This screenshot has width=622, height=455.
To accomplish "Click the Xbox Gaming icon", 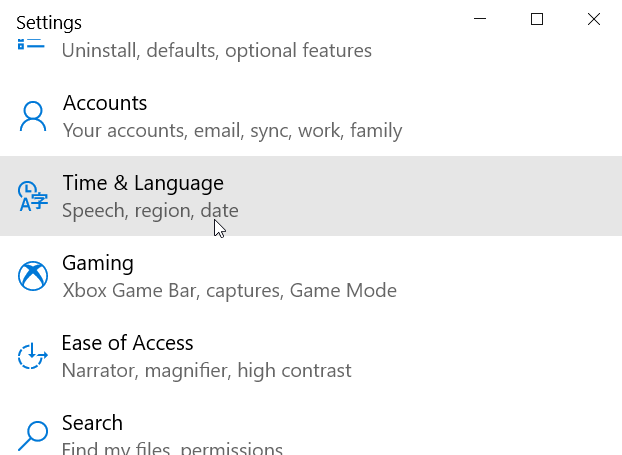I will 33,276.
